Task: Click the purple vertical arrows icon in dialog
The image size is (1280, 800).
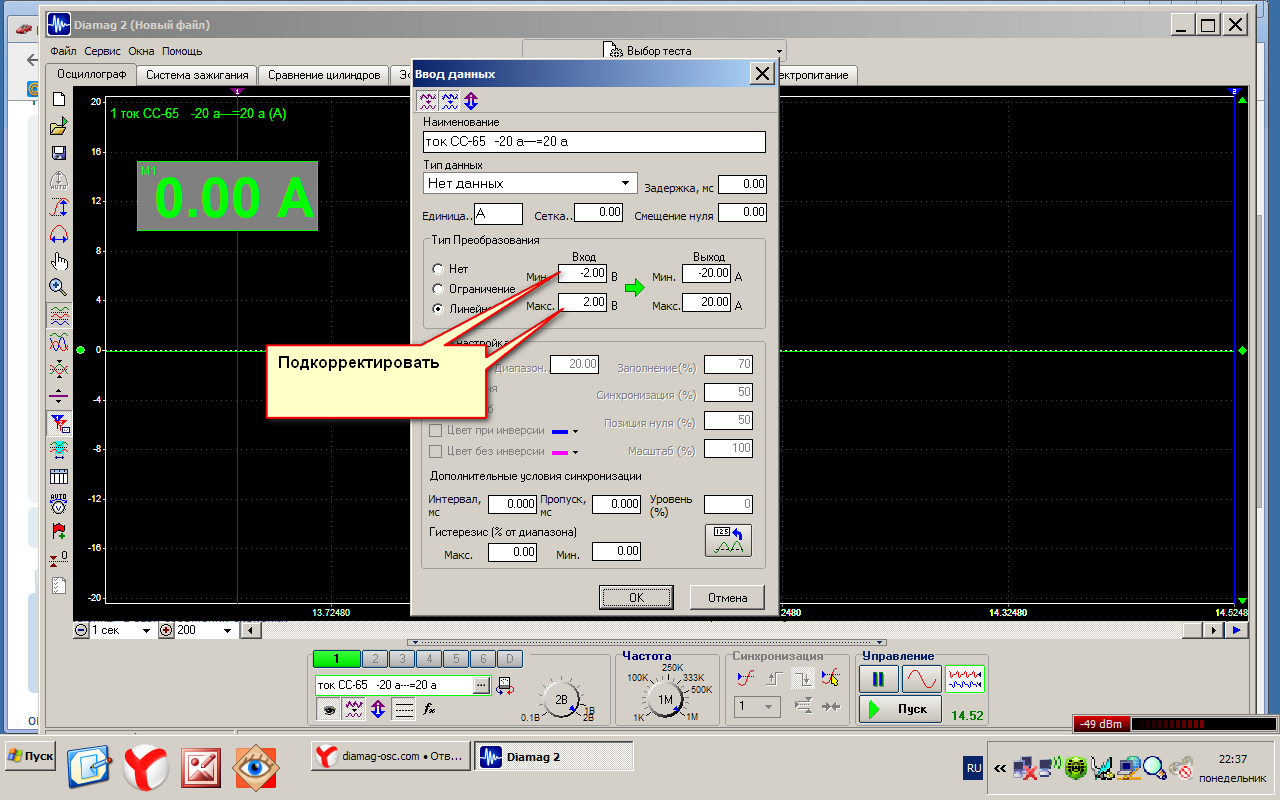Action: click(x=471, y=100)
